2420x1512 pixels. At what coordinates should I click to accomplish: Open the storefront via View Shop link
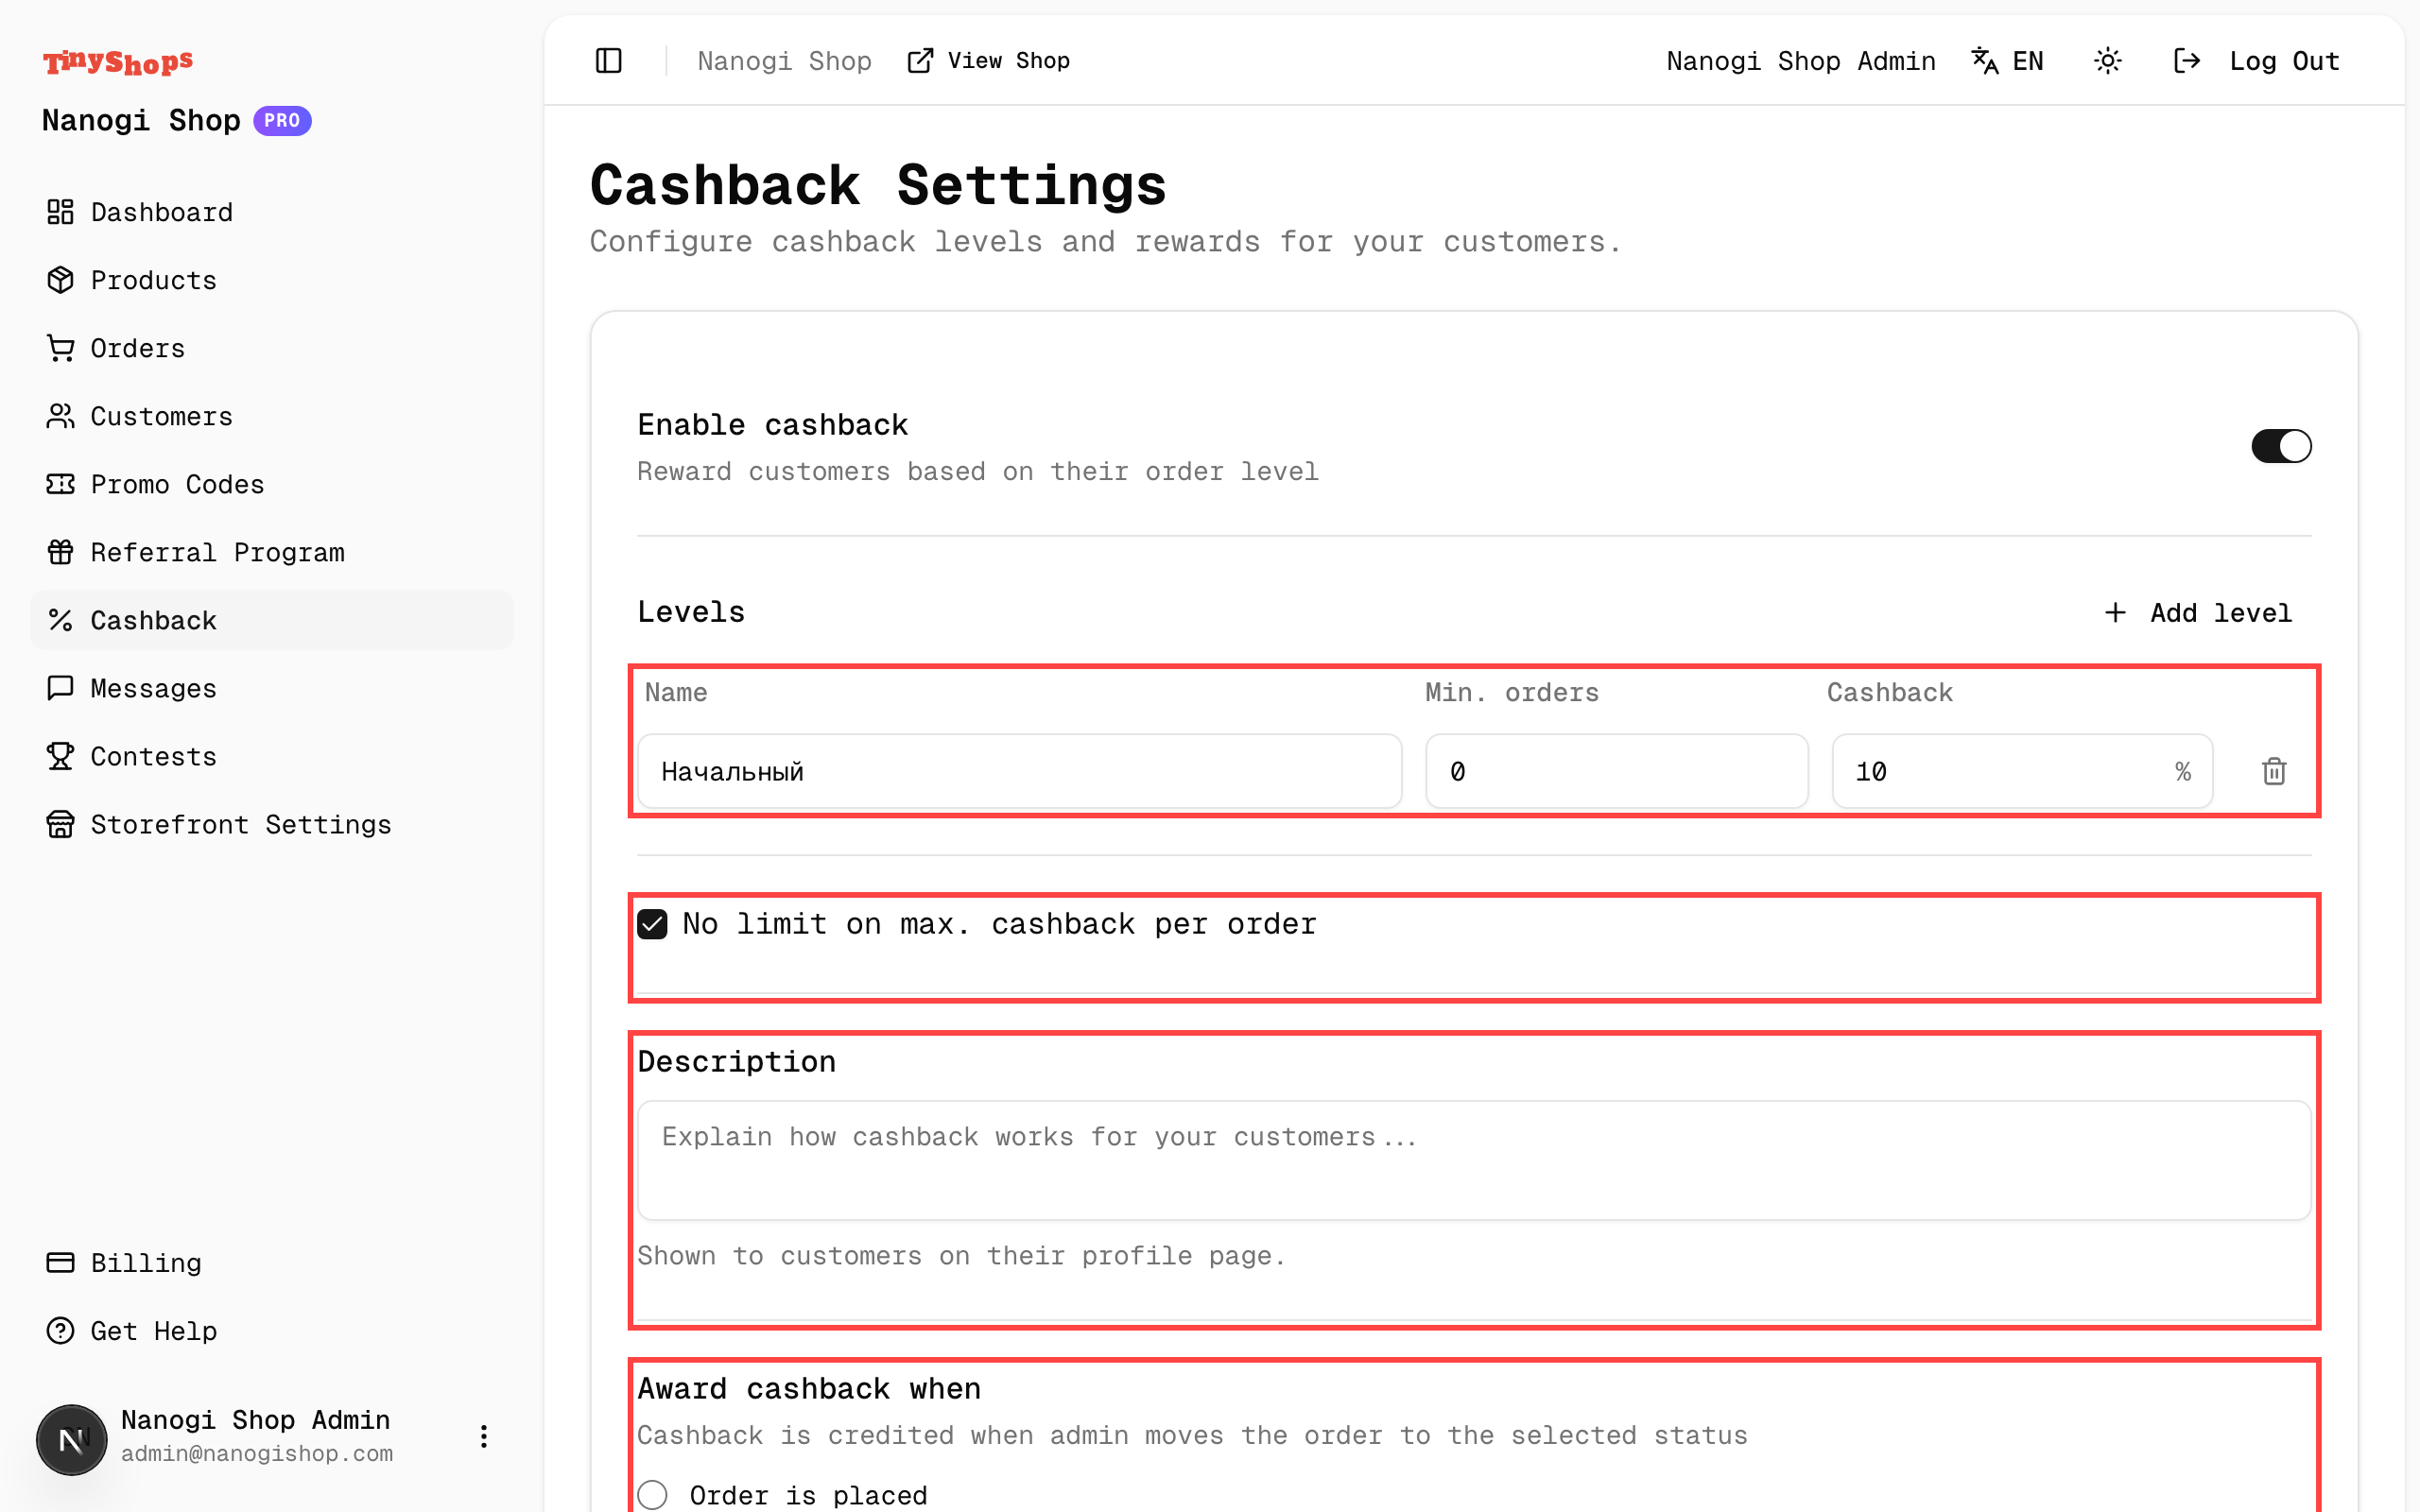988,61
